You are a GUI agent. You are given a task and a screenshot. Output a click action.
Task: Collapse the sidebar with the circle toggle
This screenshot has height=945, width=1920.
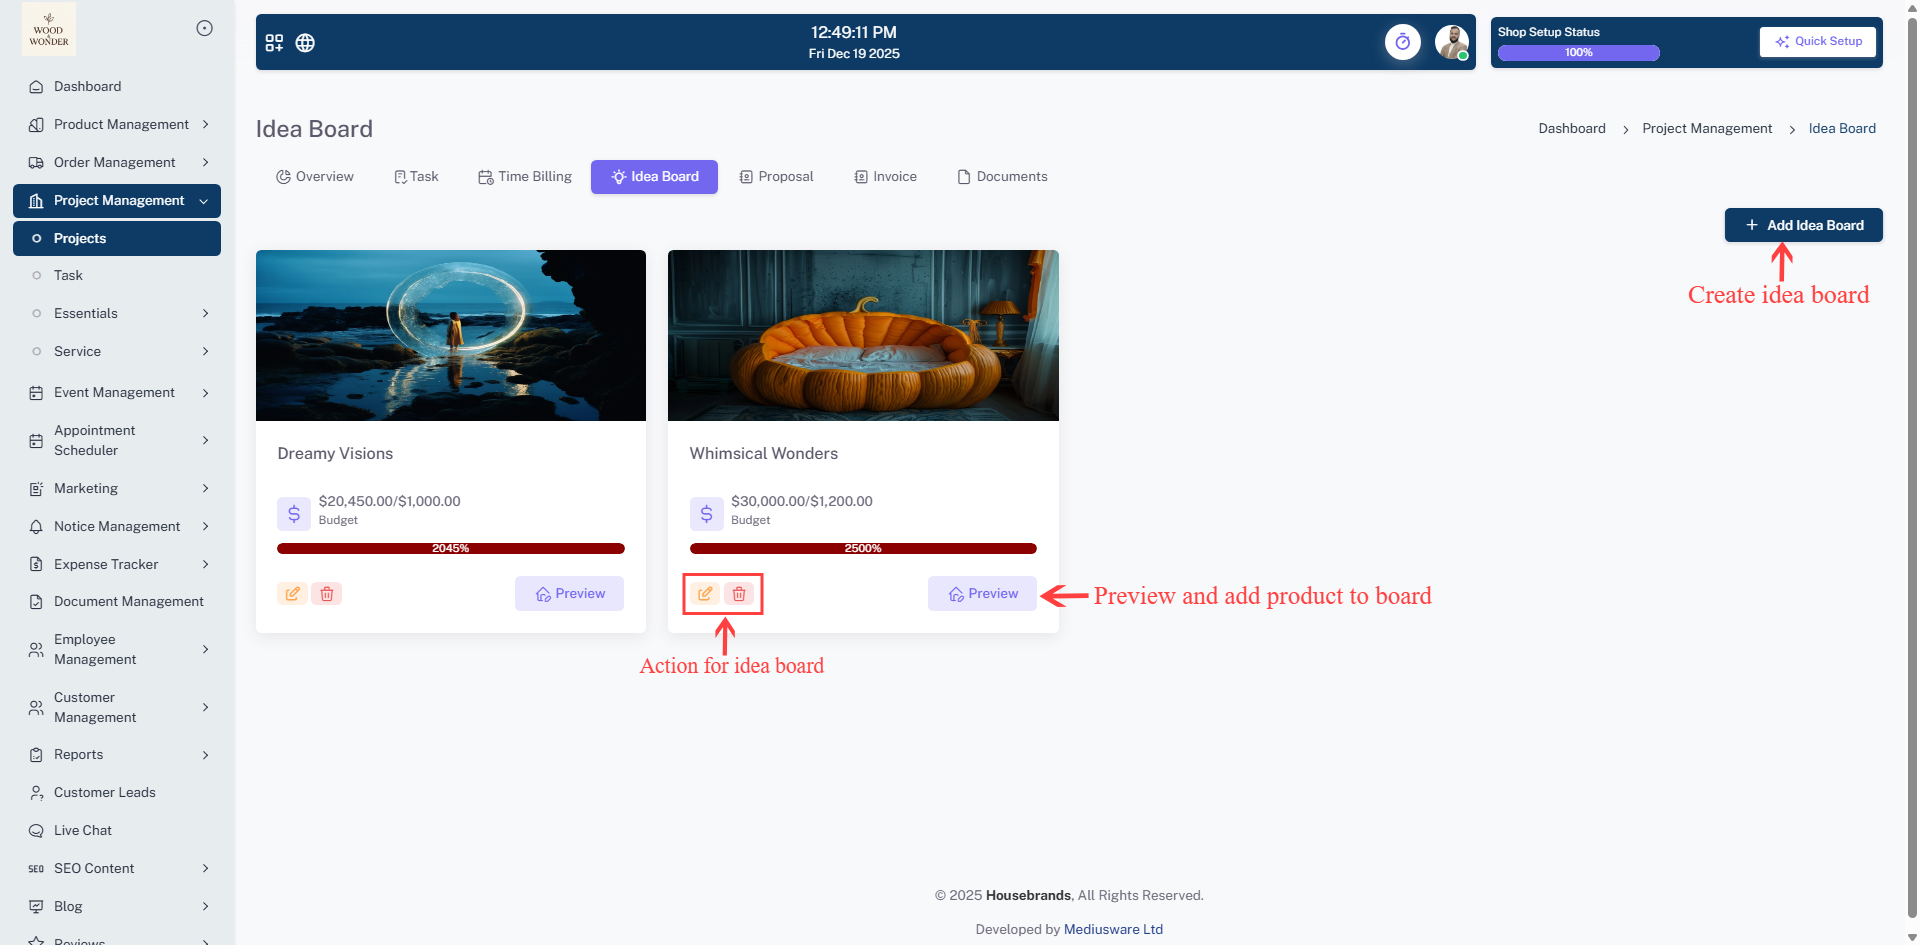coord(204,28)
